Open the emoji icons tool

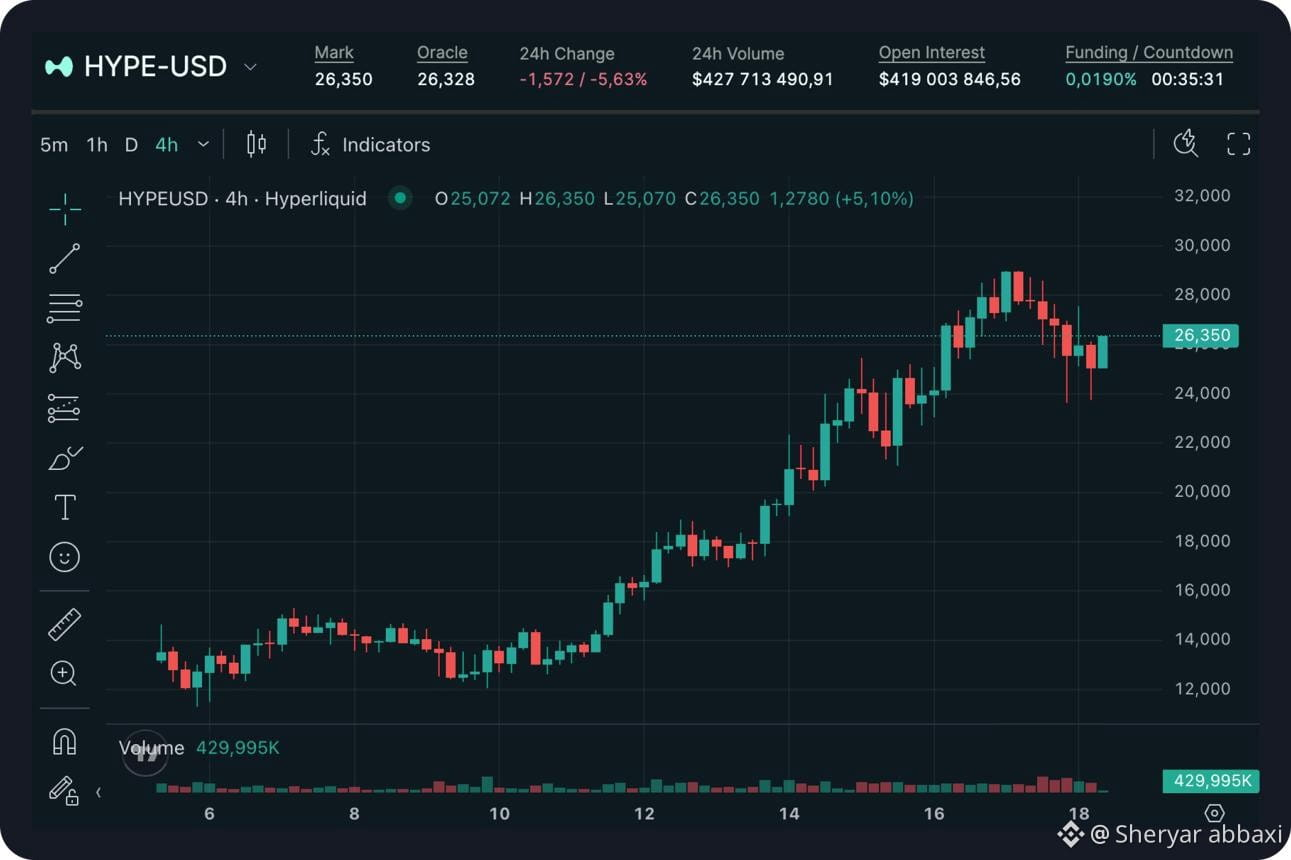[65, 557]
